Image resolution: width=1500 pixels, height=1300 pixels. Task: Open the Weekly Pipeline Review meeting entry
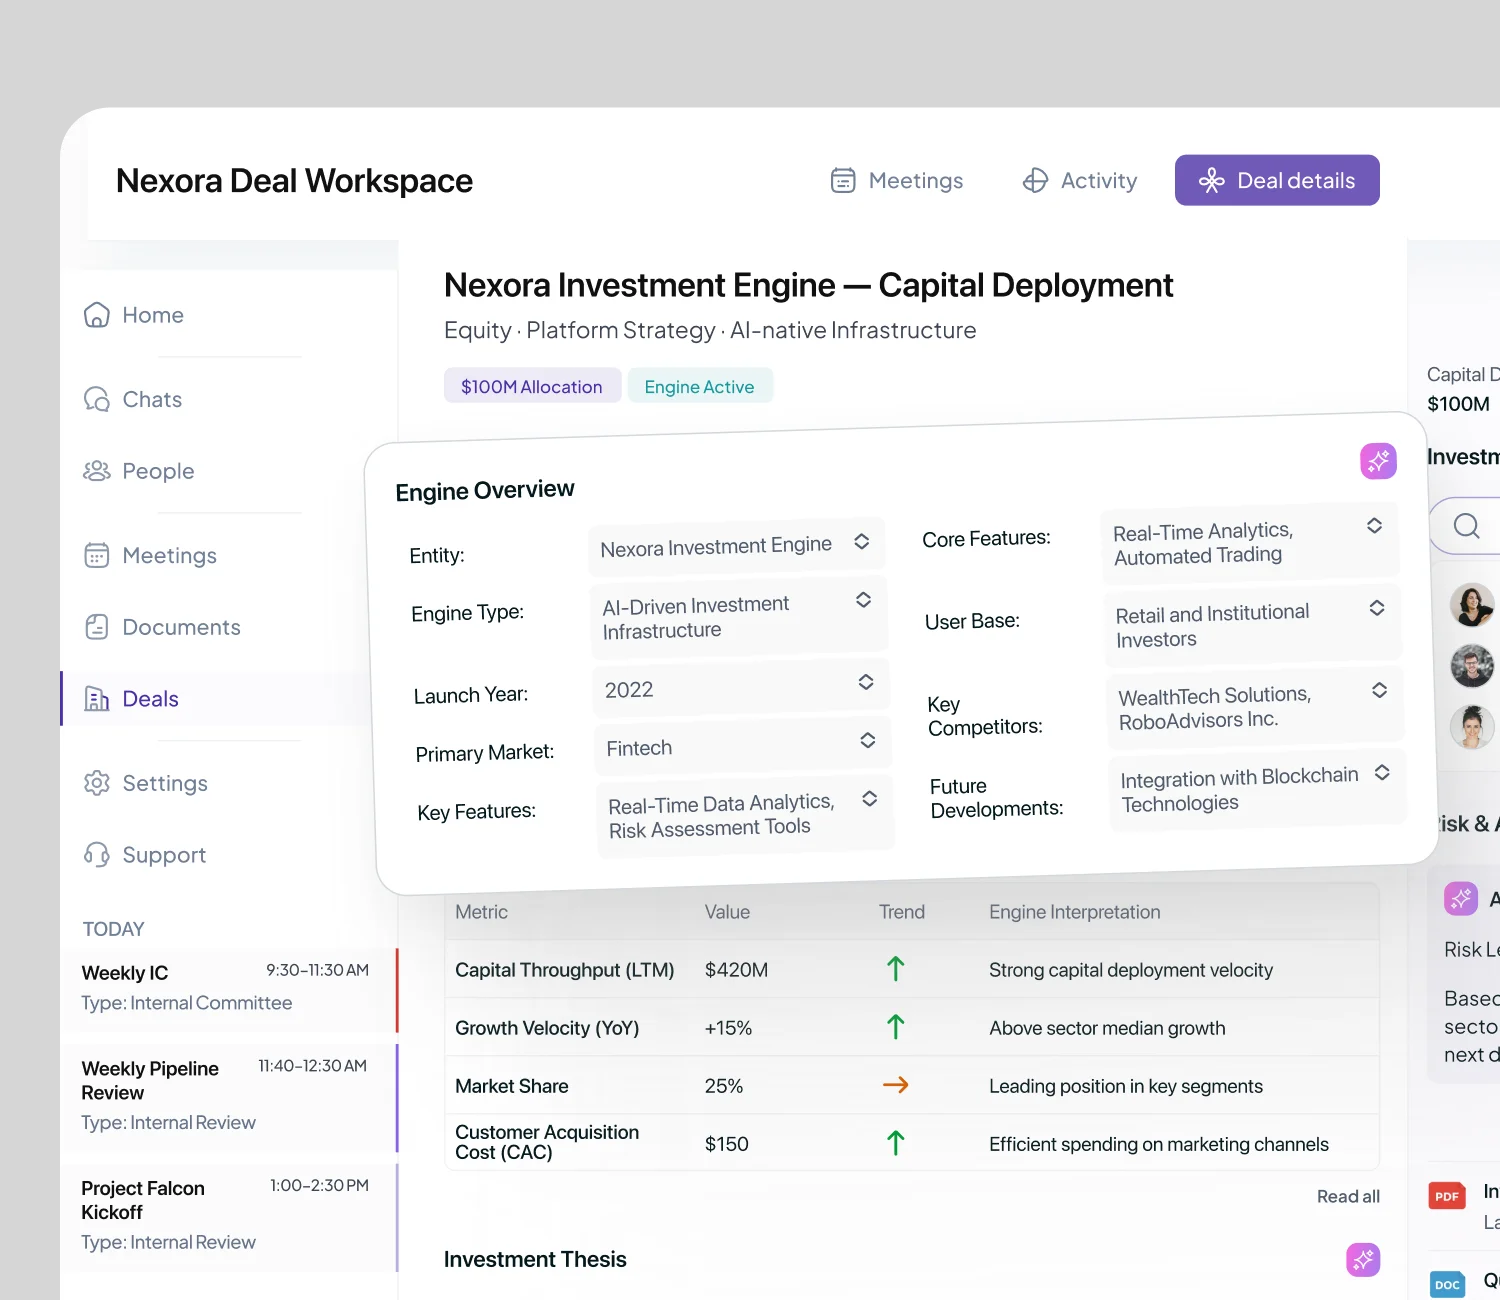coord(228,1096)
